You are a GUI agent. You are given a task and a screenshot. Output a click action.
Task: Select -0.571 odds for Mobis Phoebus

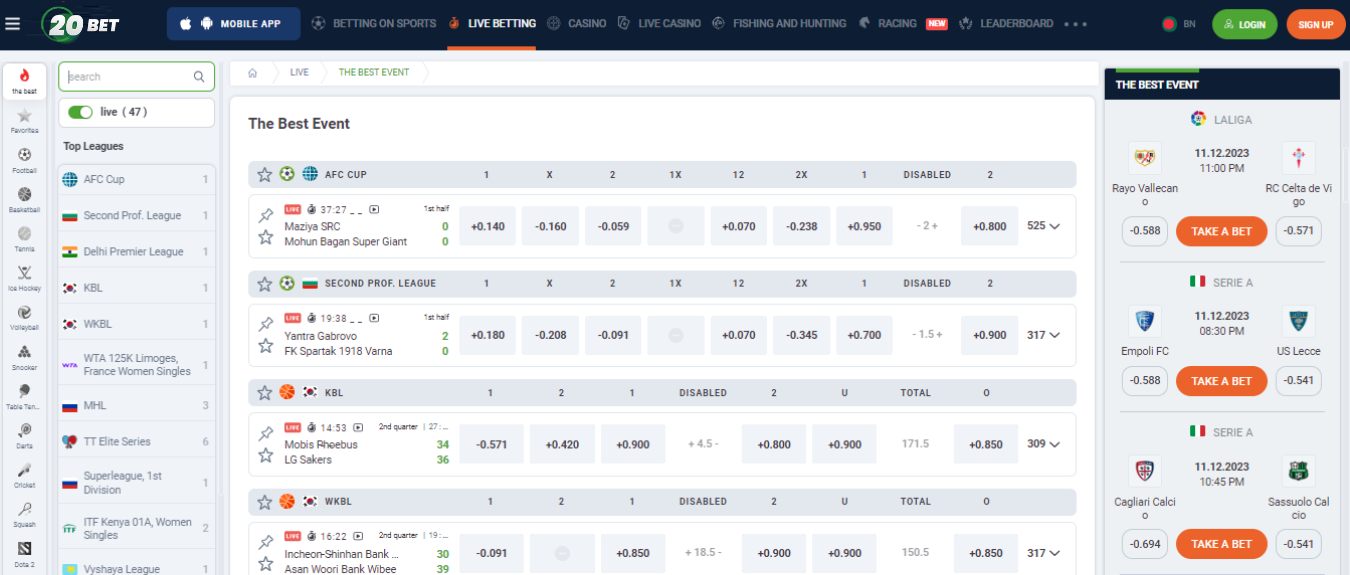pyautogui.click(x=491, y=444)
